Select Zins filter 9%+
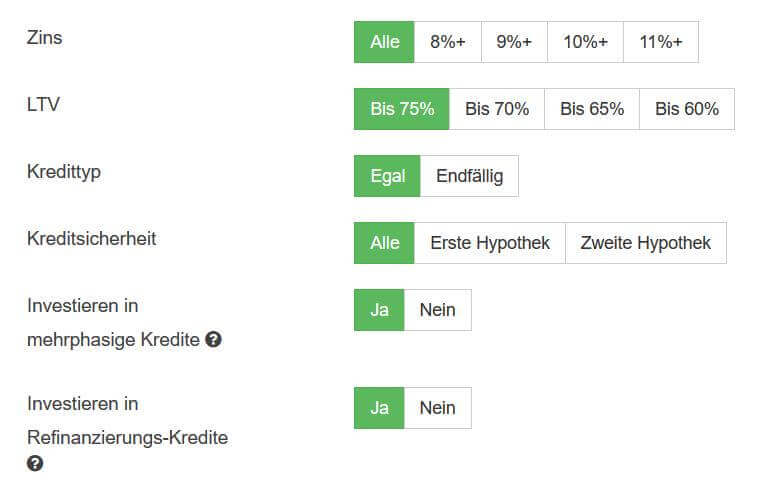This screenshot has width=763, height=485. (x=514, y=42)
